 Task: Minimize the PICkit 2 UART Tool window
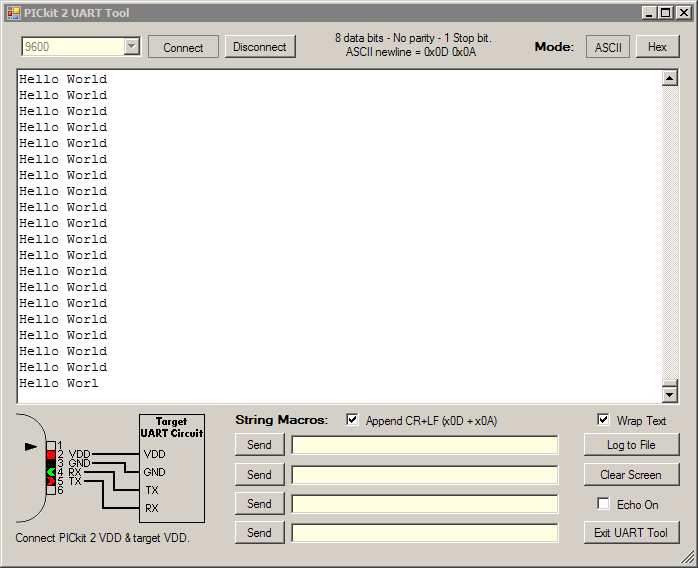point(649,12)
